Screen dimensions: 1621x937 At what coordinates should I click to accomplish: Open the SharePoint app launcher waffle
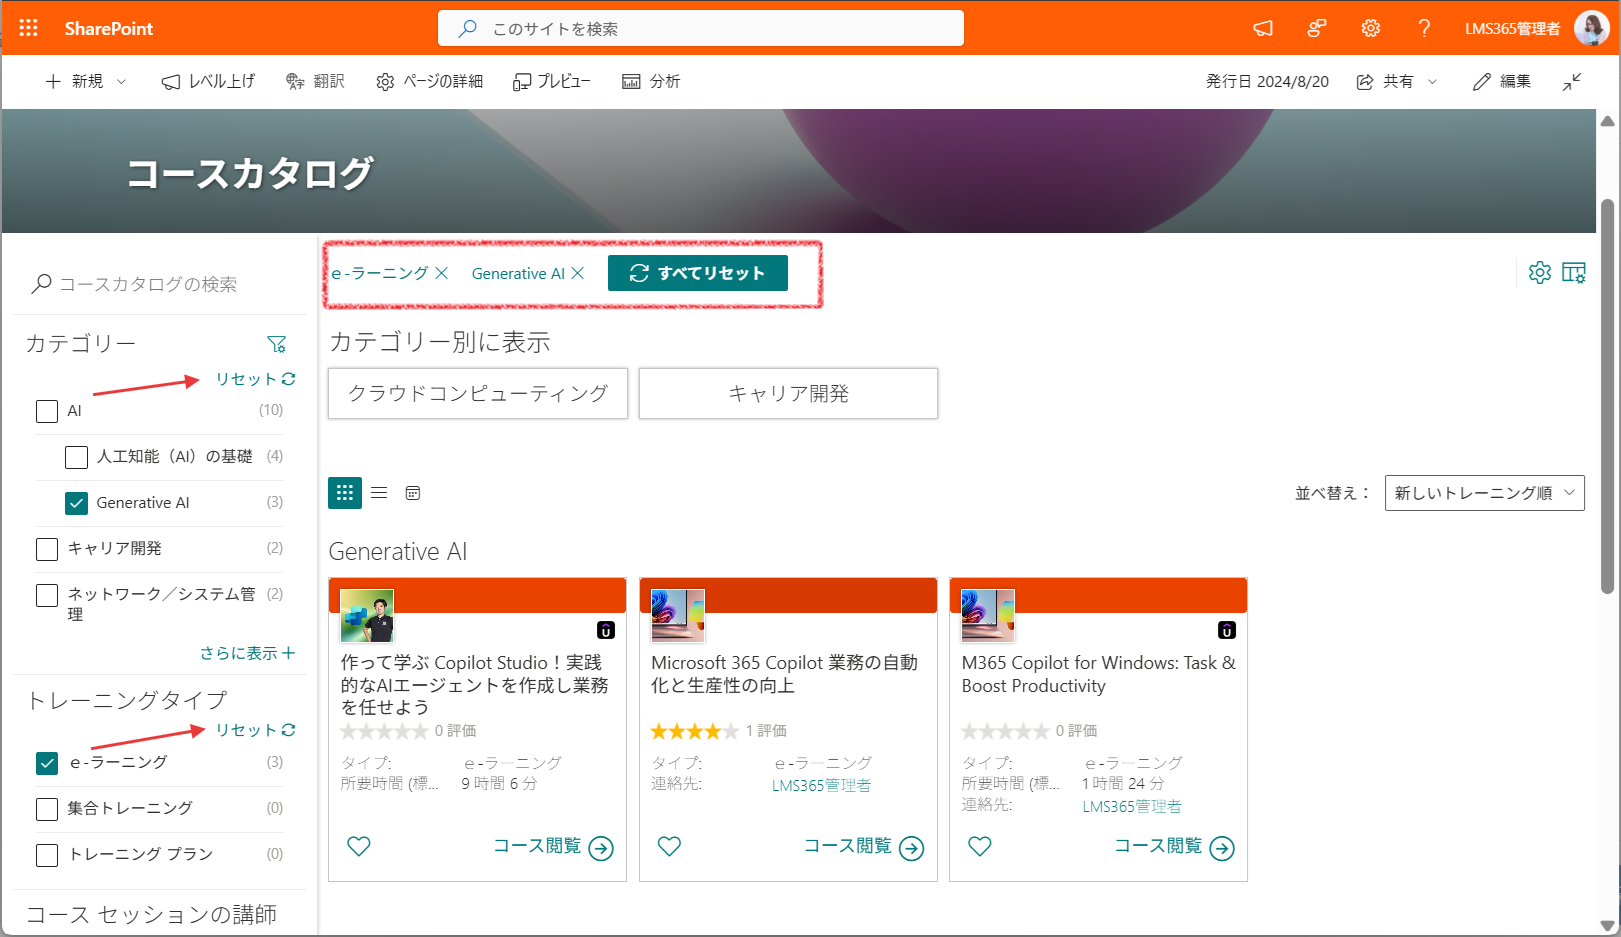(28, 28)
